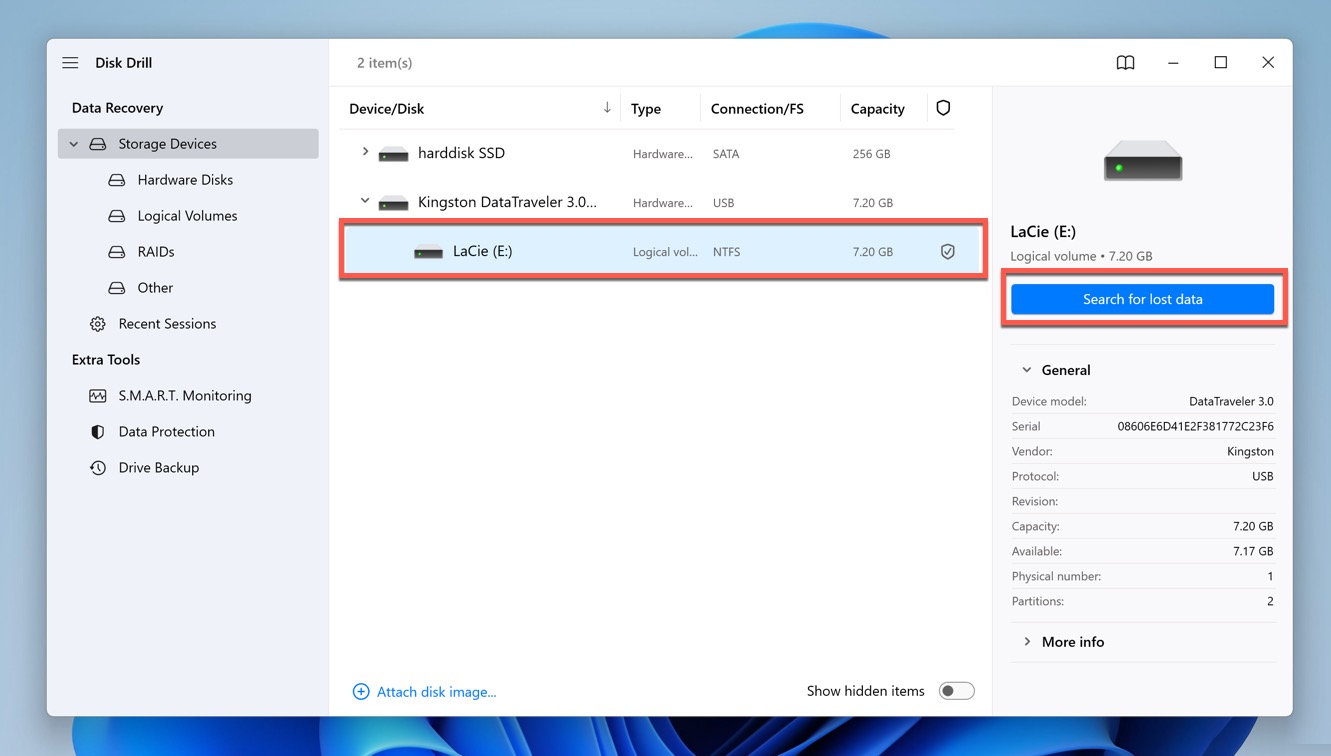The width and height of the screenshot is (1331, 756).
Task: Click the plus icon beside Attach disk image
Action: (361, 692)
